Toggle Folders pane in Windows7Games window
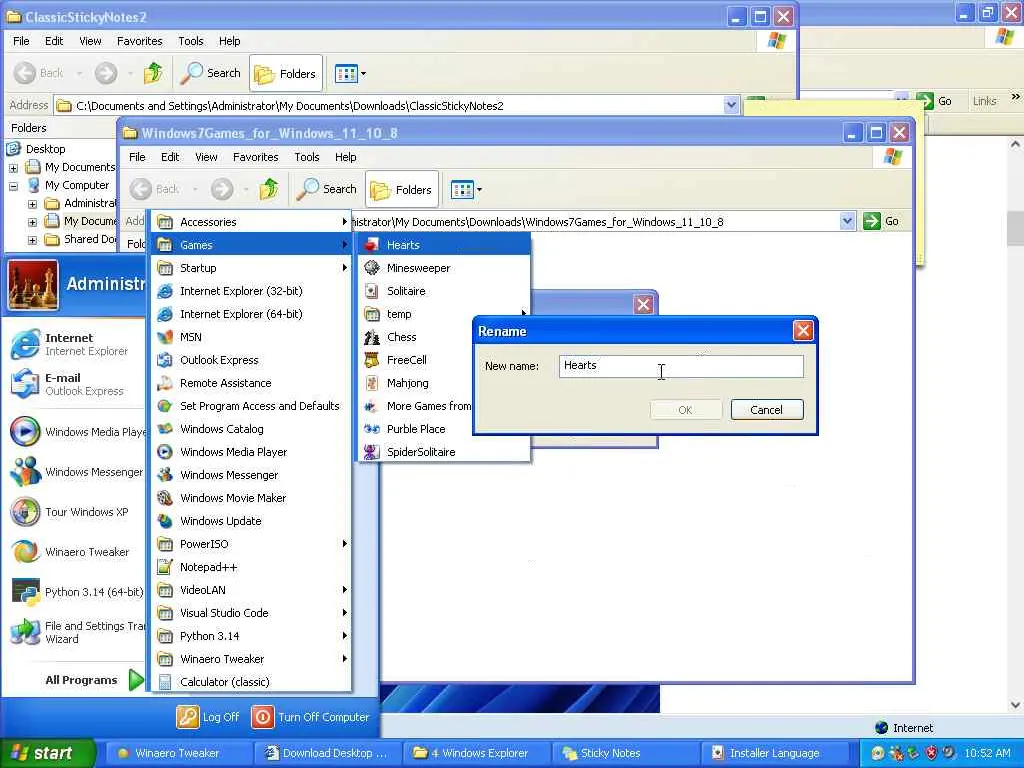 pos(402,190)
